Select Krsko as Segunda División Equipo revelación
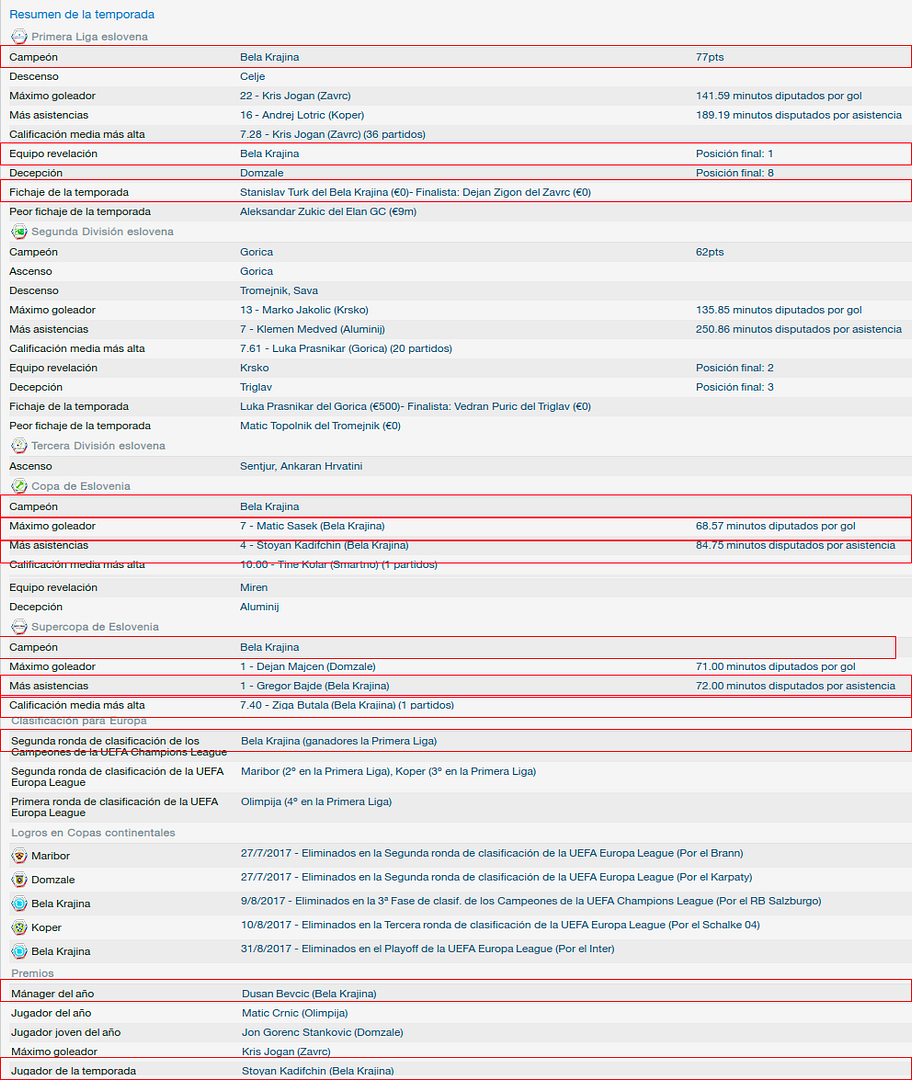 pos(254,368)
